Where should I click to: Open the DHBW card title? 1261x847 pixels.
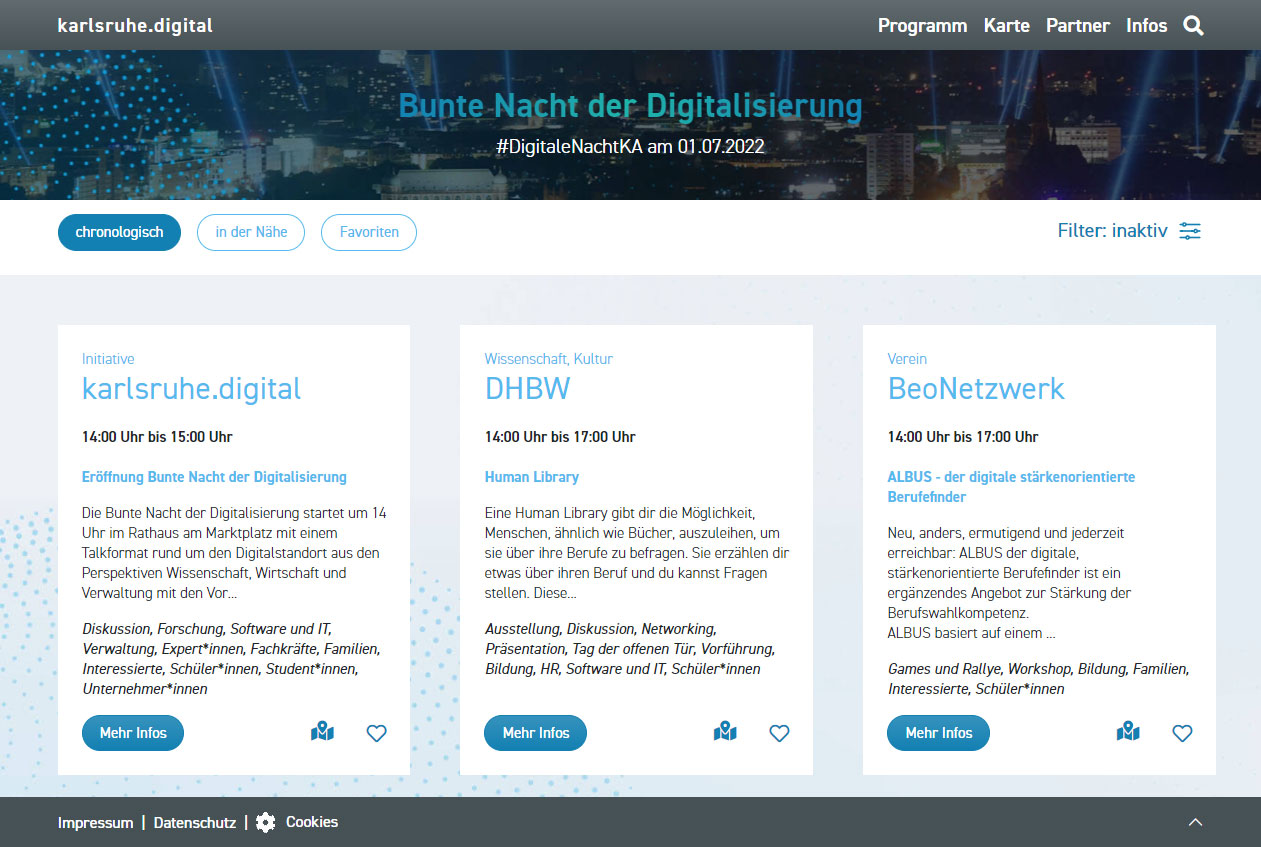tap(527, 389)
